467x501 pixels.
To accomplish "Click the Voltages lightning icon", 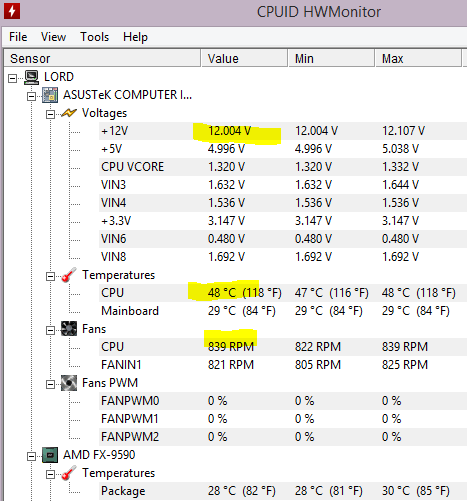I will point(69,113).
